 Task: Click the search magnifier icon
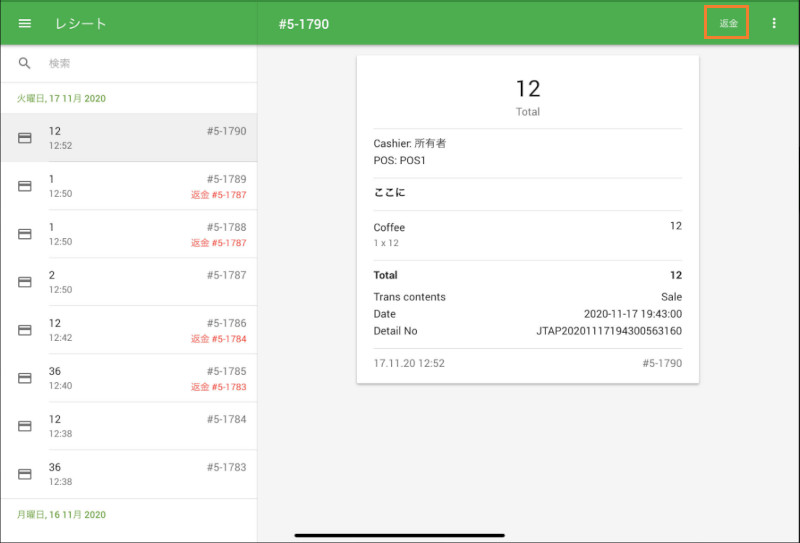click(x=24, y=63)
